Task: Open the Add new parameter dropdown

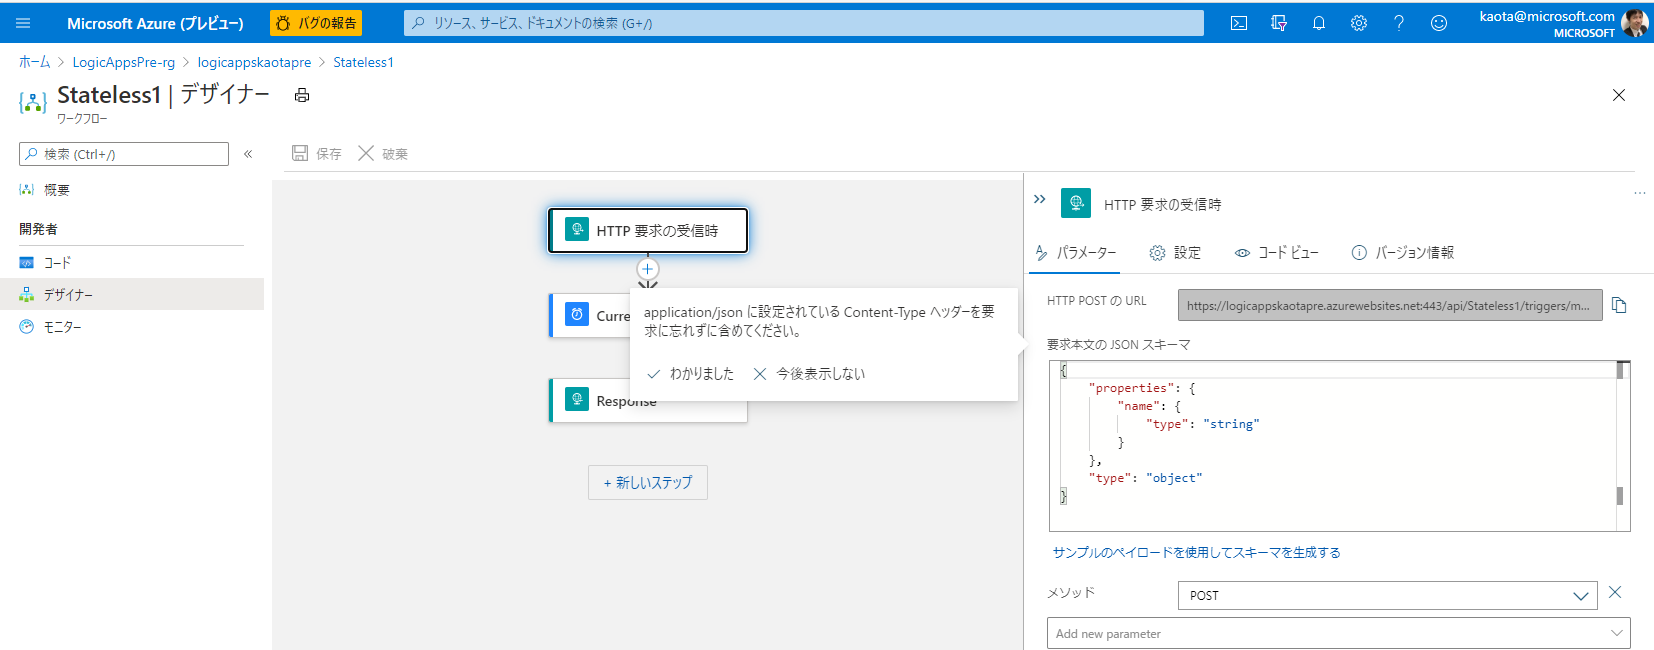Action: [x=1339, y=633]
